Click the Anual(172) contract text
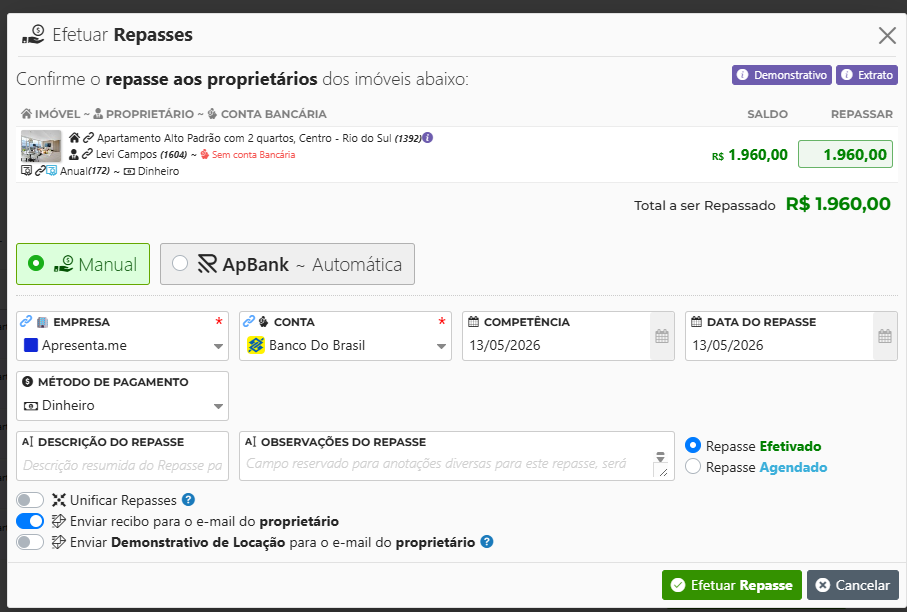The image size is (907, 612). point(84,171)
